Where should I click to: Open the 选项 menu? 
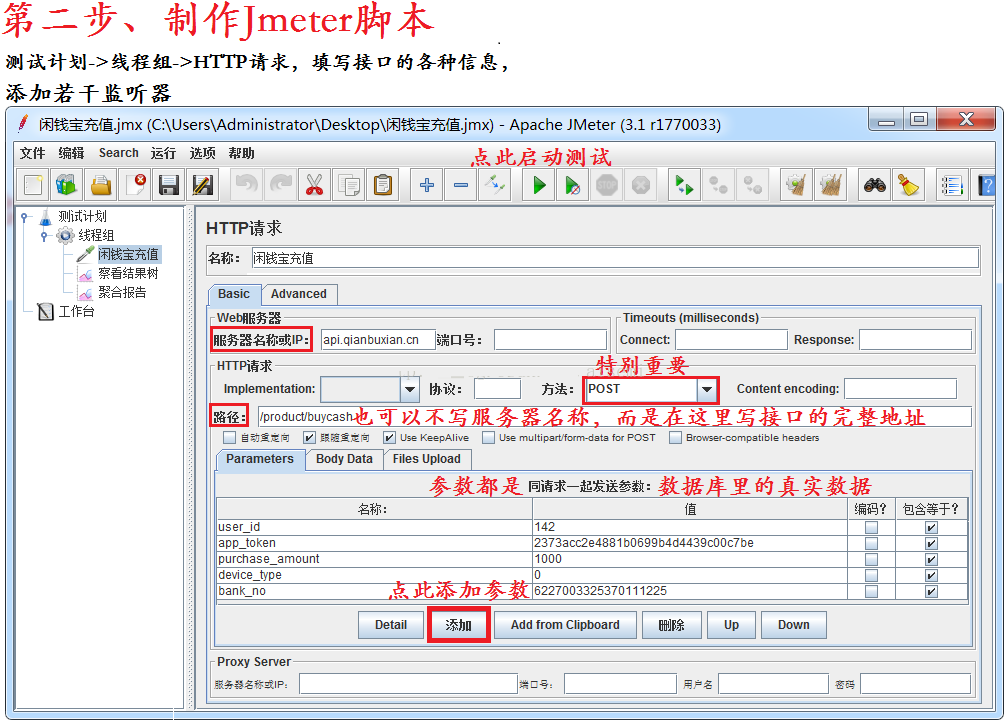click(202, 153)
